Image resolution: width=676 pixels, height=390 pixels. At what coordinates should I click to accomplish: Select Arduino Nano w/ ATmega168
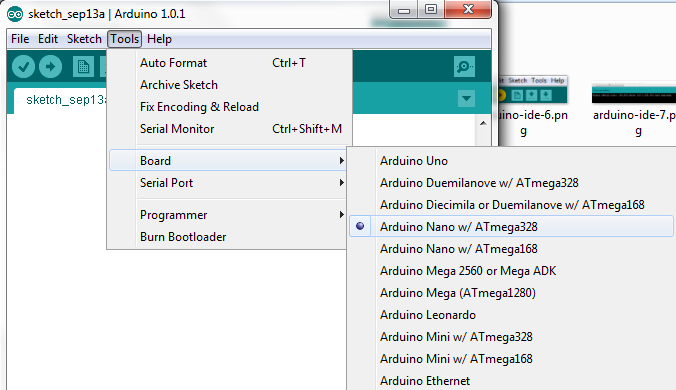coord(511,249)
